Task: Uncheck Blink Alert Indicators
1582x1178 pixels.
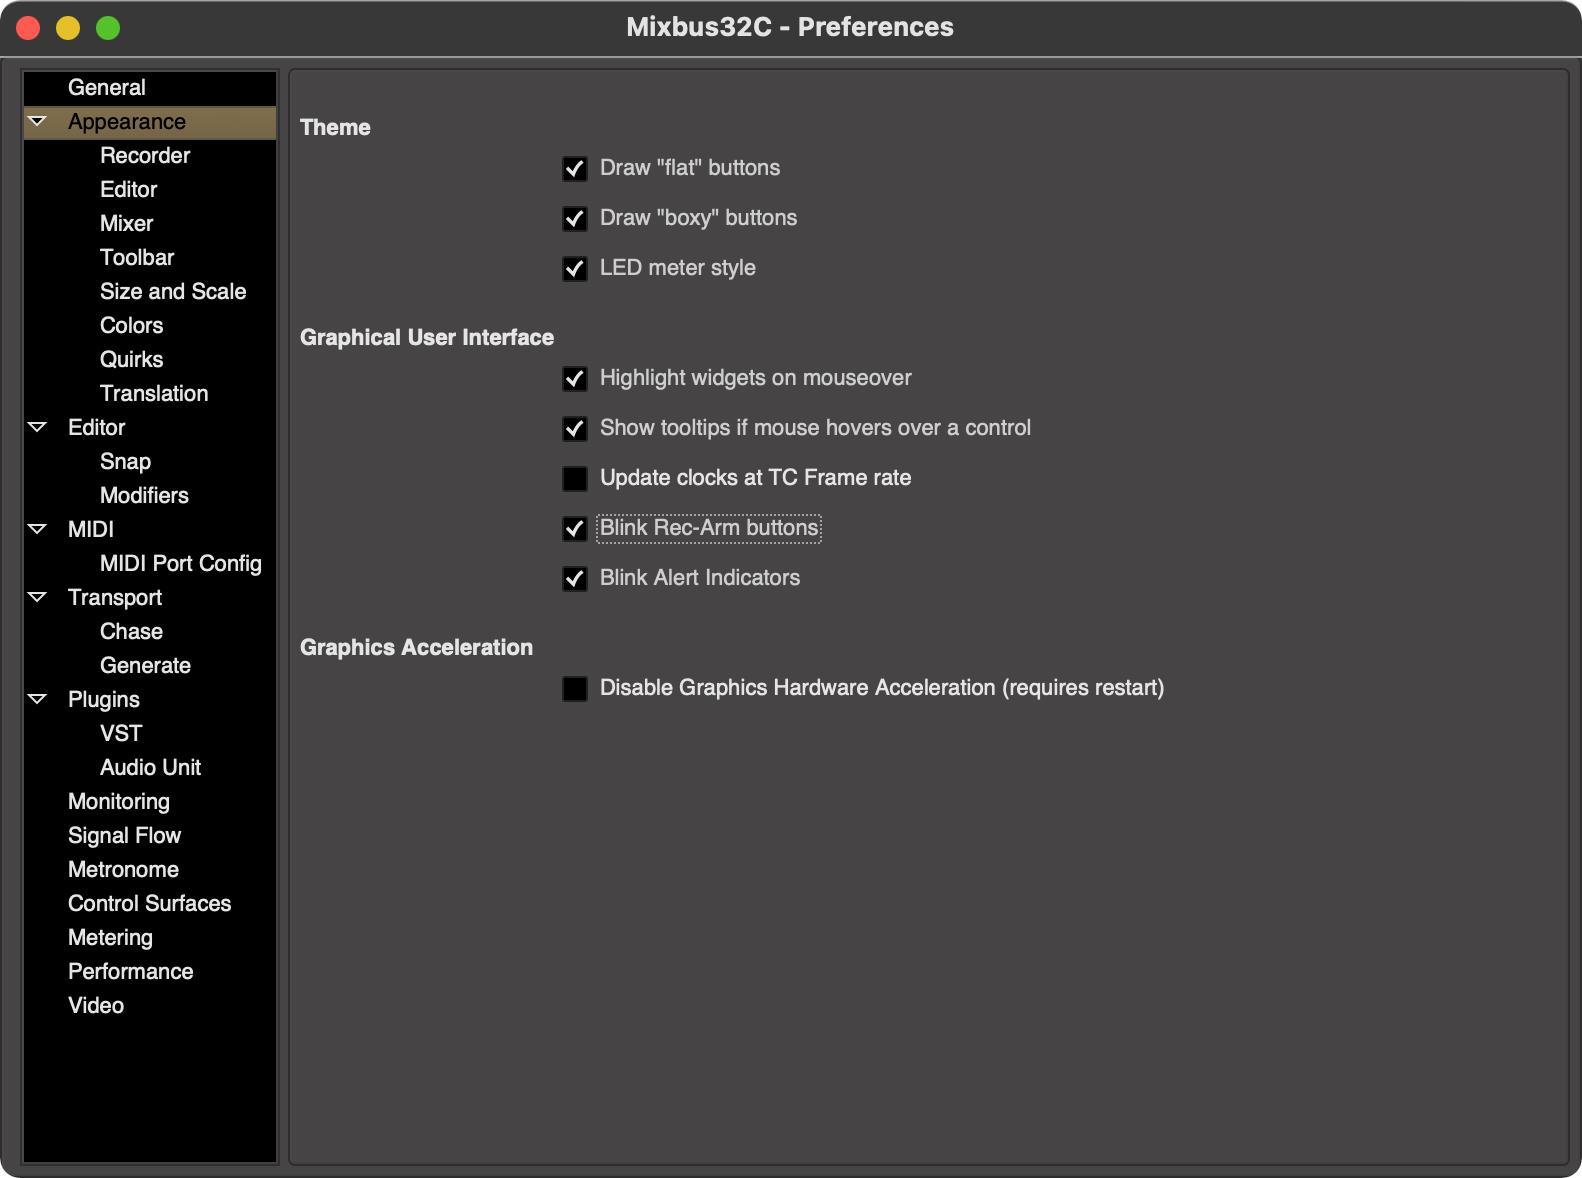Action: (575, 578)
